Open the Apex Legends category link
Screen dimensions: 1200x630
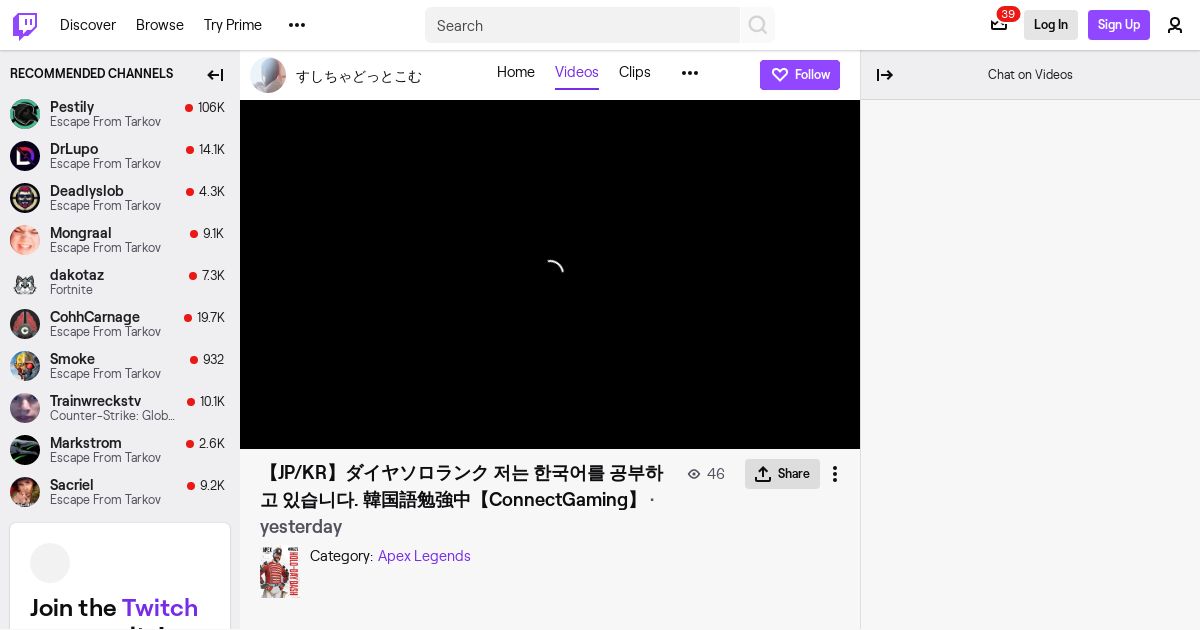coord(424,556)
